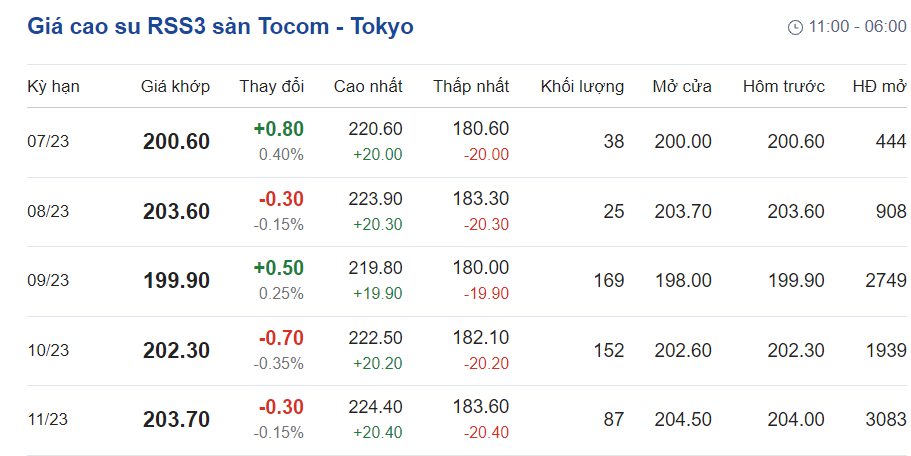
Task: Click the Thấp nhất column header
Action: coord(471,86)
